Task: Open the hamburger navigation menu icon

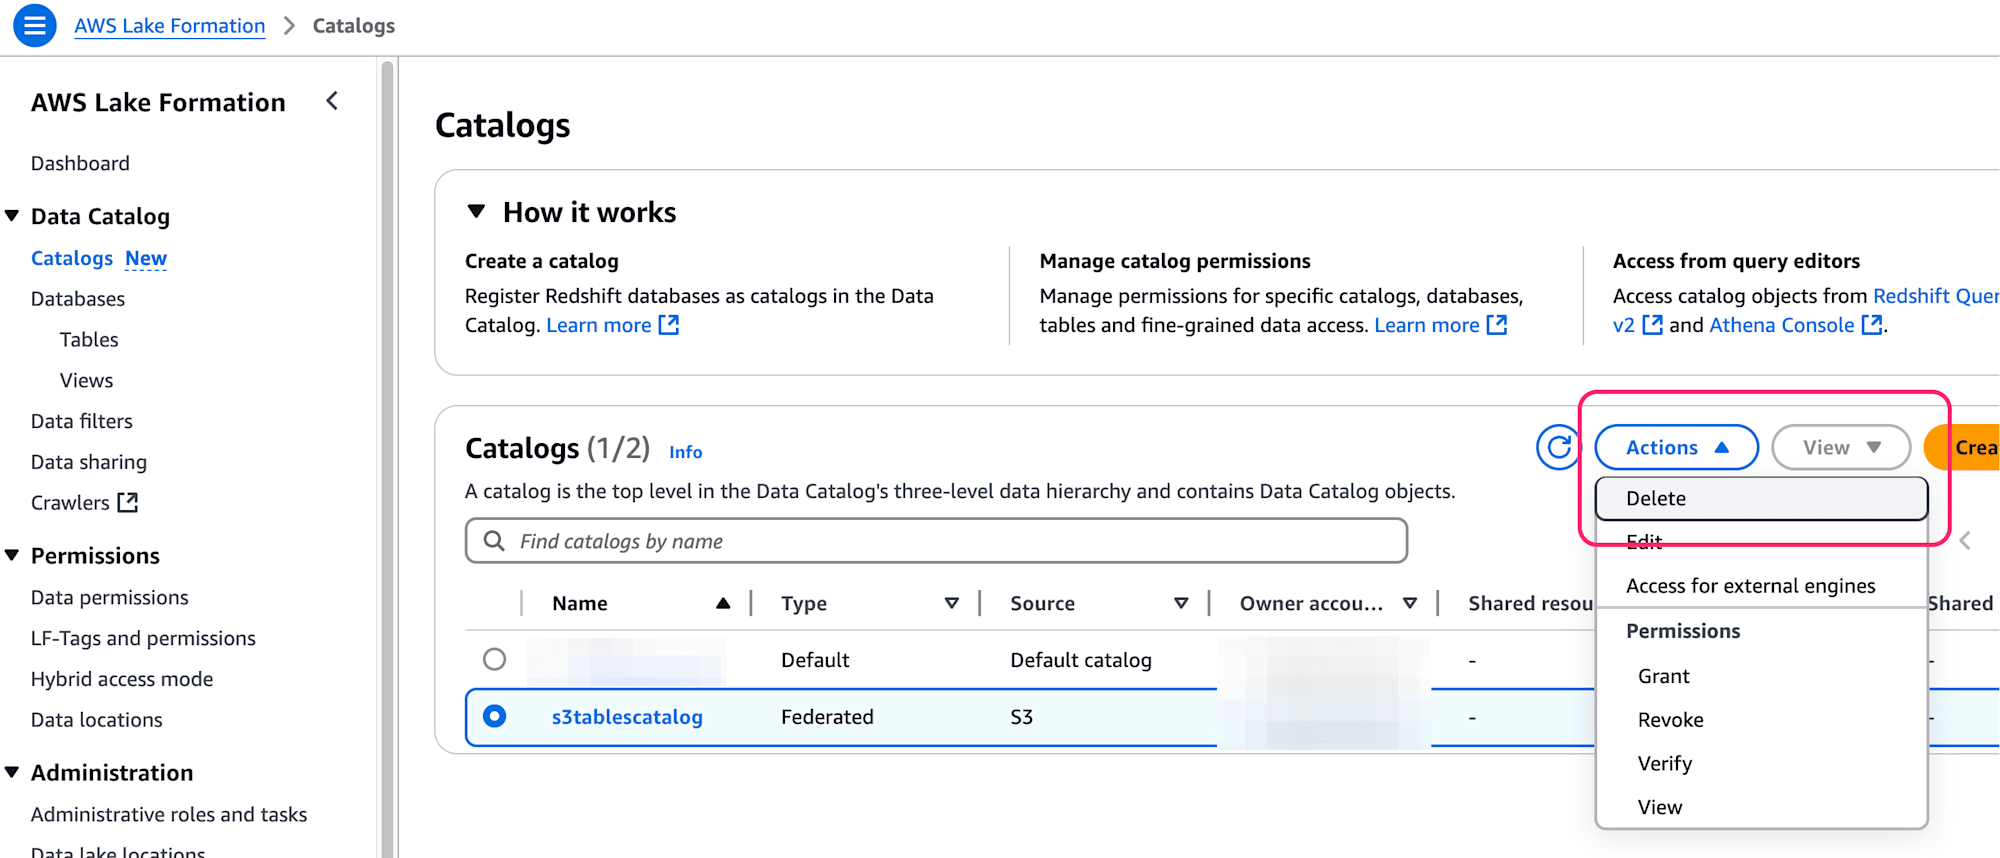Action: (x=34, y=25)
